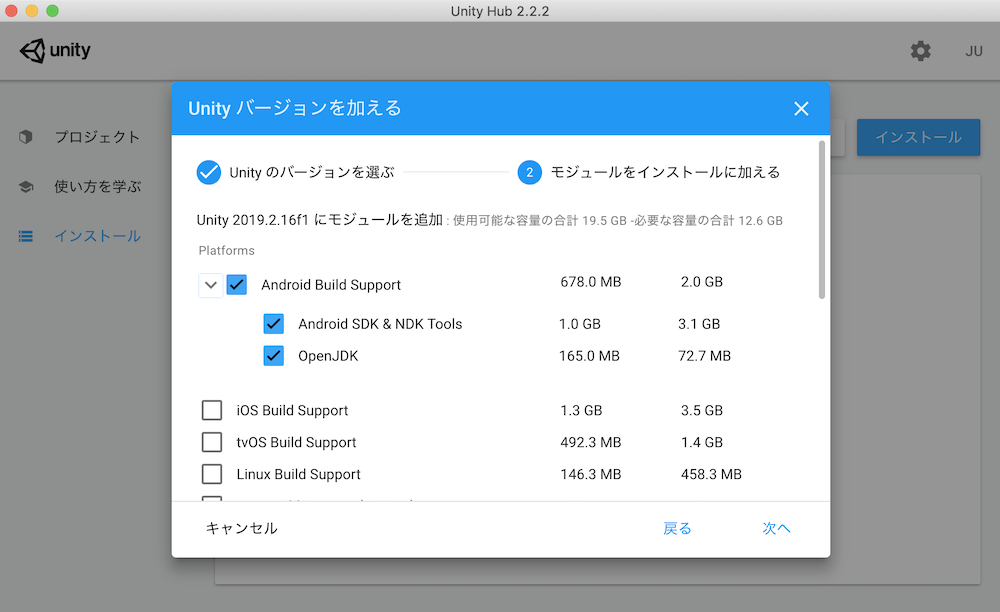Close the Unity バージョンを加える dialog
The height and width of the screenshot is (612, 1000).
[x=801, y=108]
